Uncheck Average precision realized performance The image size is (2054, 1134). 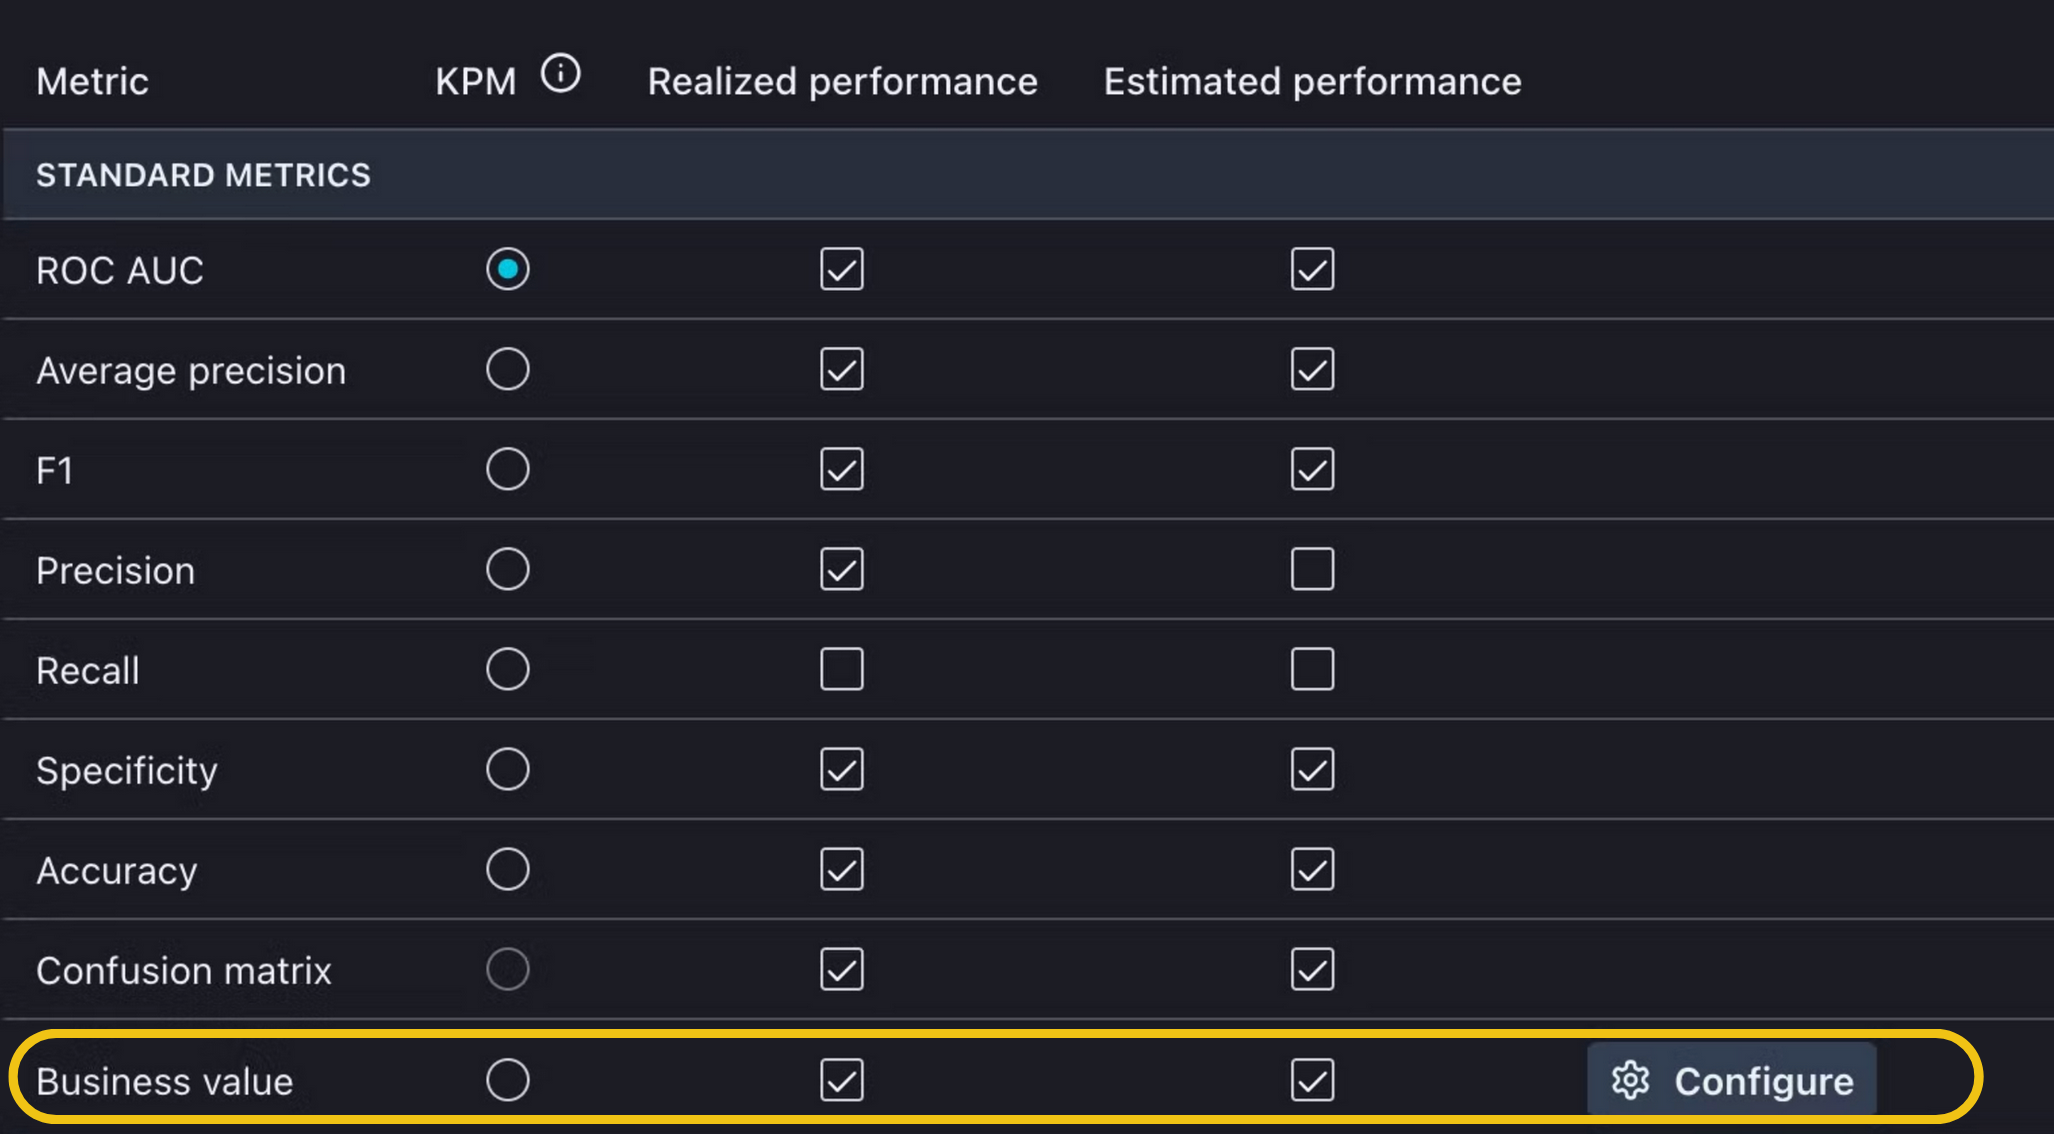841,368
